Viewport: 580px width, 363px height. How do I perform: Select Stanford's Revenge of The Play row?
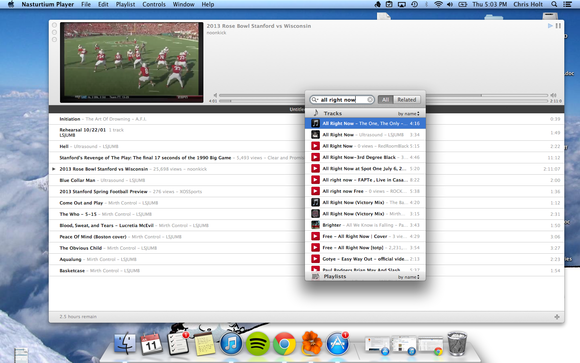(307, 158)
